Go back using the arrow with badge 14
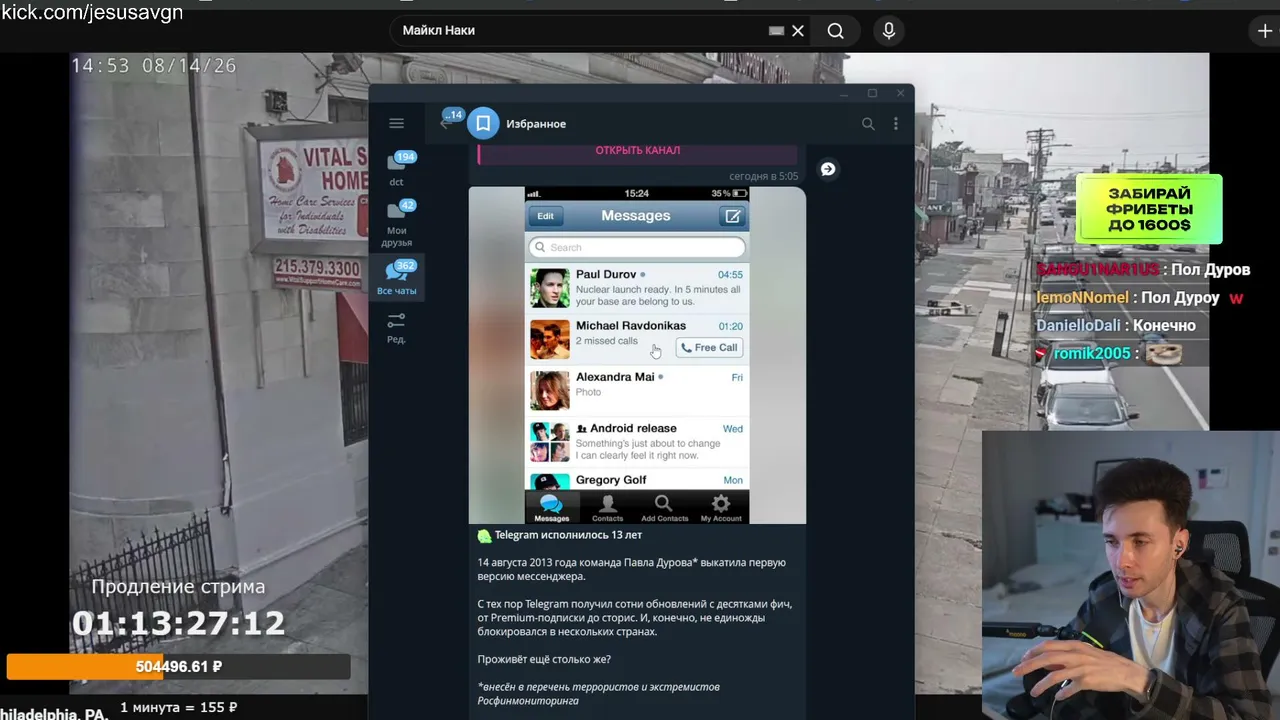 coord(446,123)
